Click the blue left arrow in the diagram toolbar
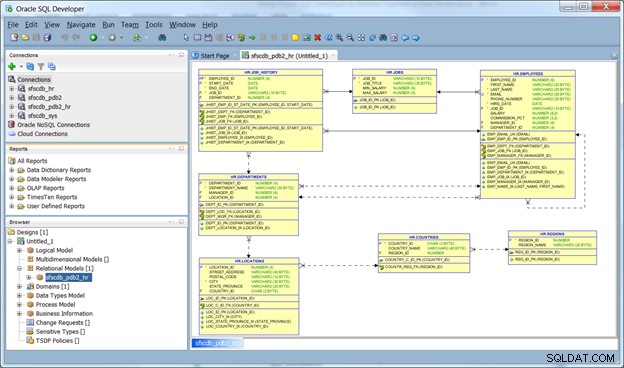 point(405,37)
